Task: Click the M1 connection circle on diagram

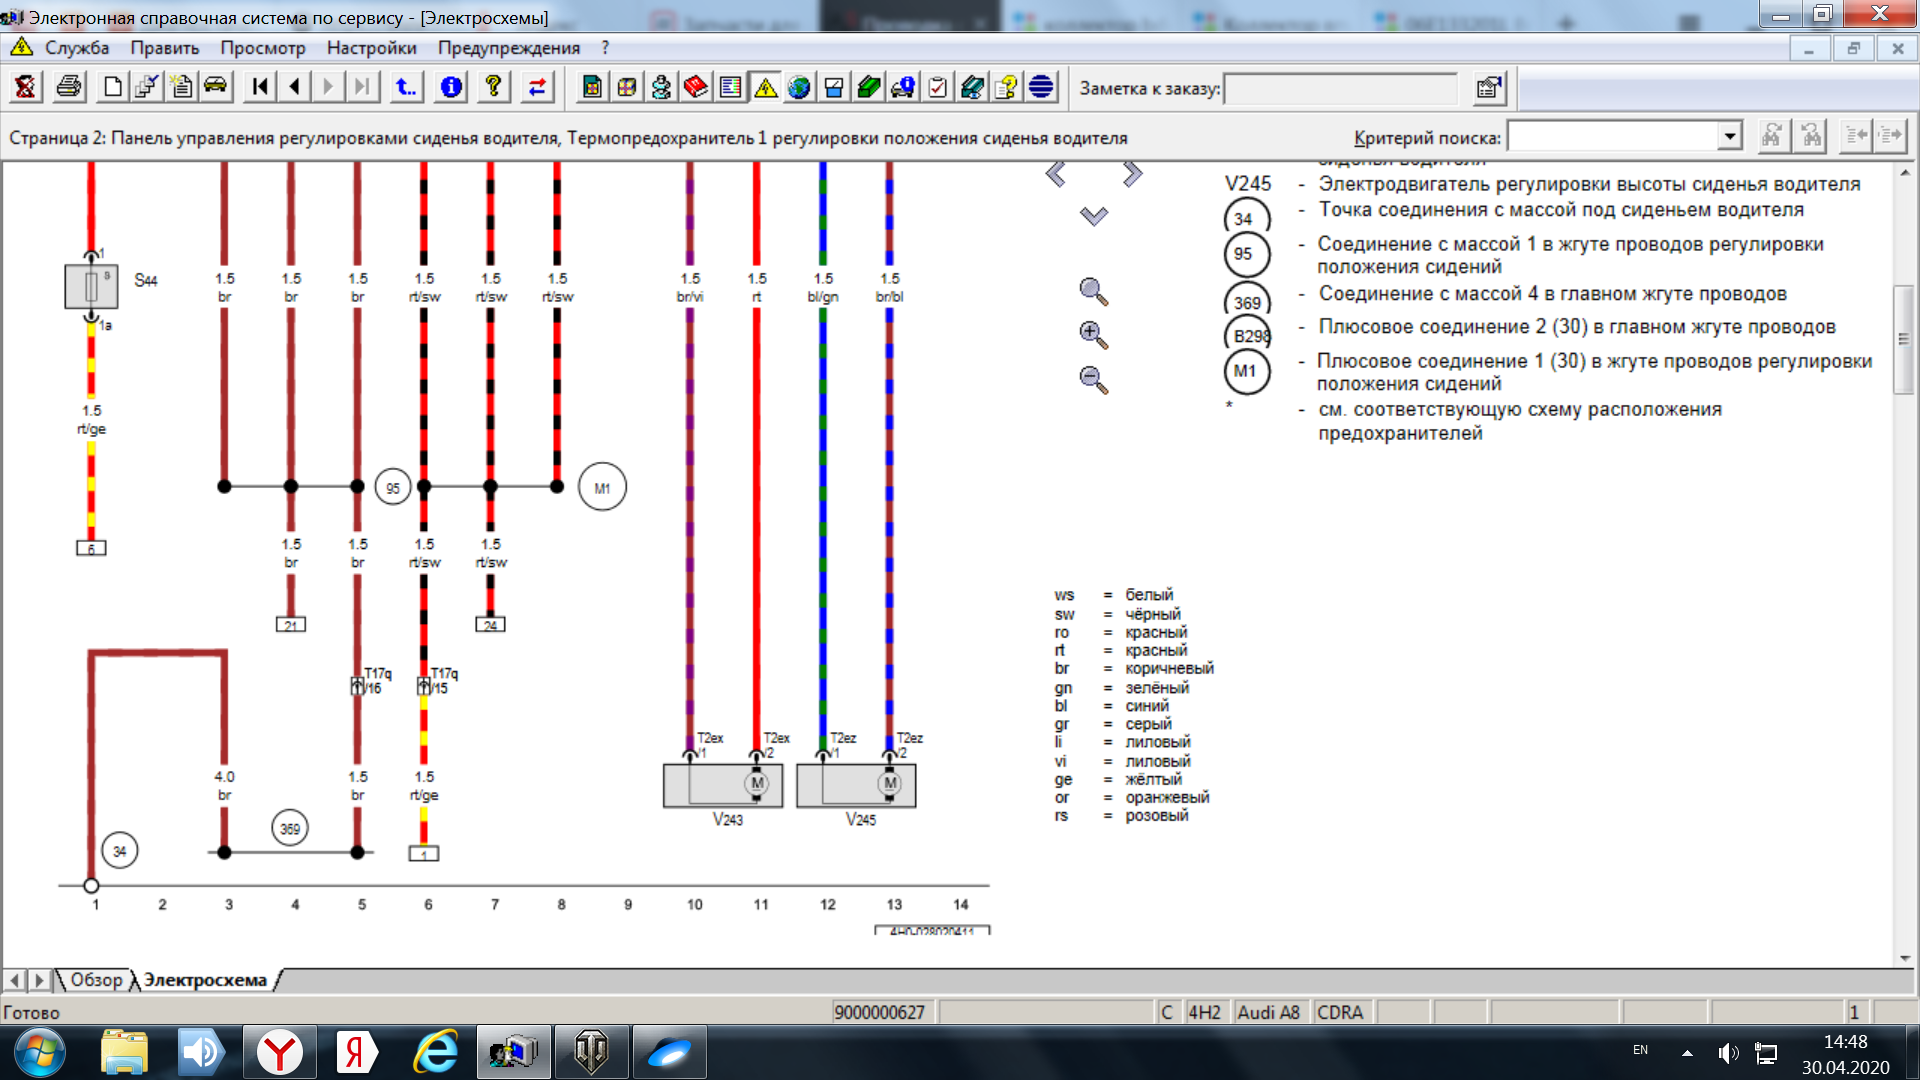Action: click(x=602, y=487)
